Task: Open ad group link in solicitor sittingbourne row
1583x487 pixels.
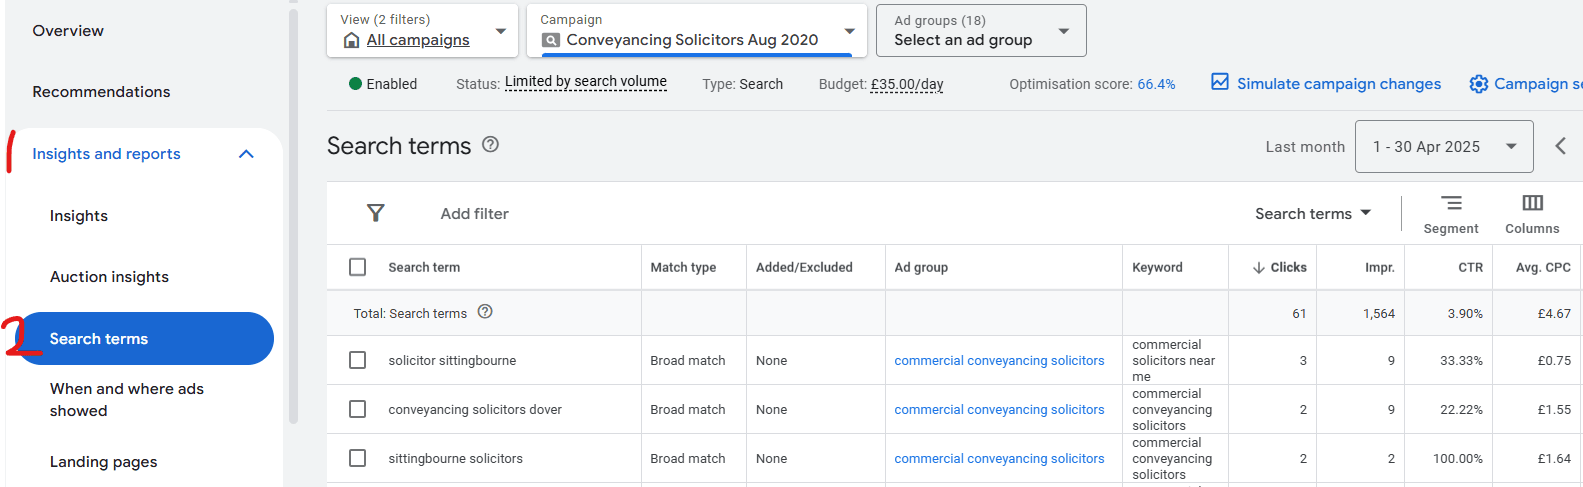Action: (x=999, y=360)
